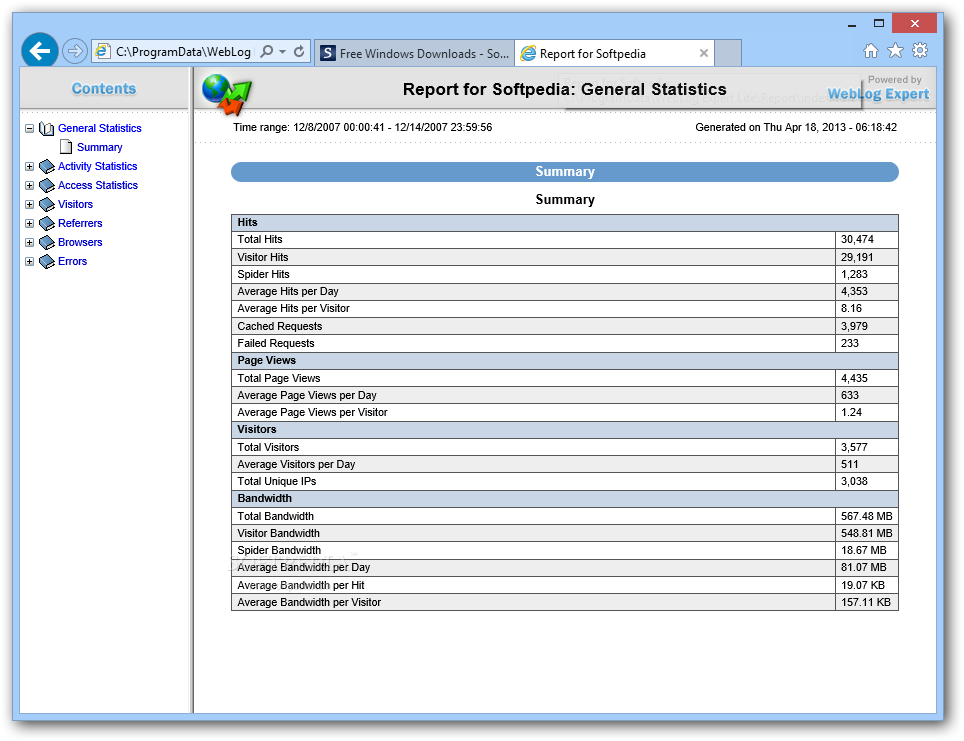
Task: Open the General Statistics link
Action: click(100, 128)
